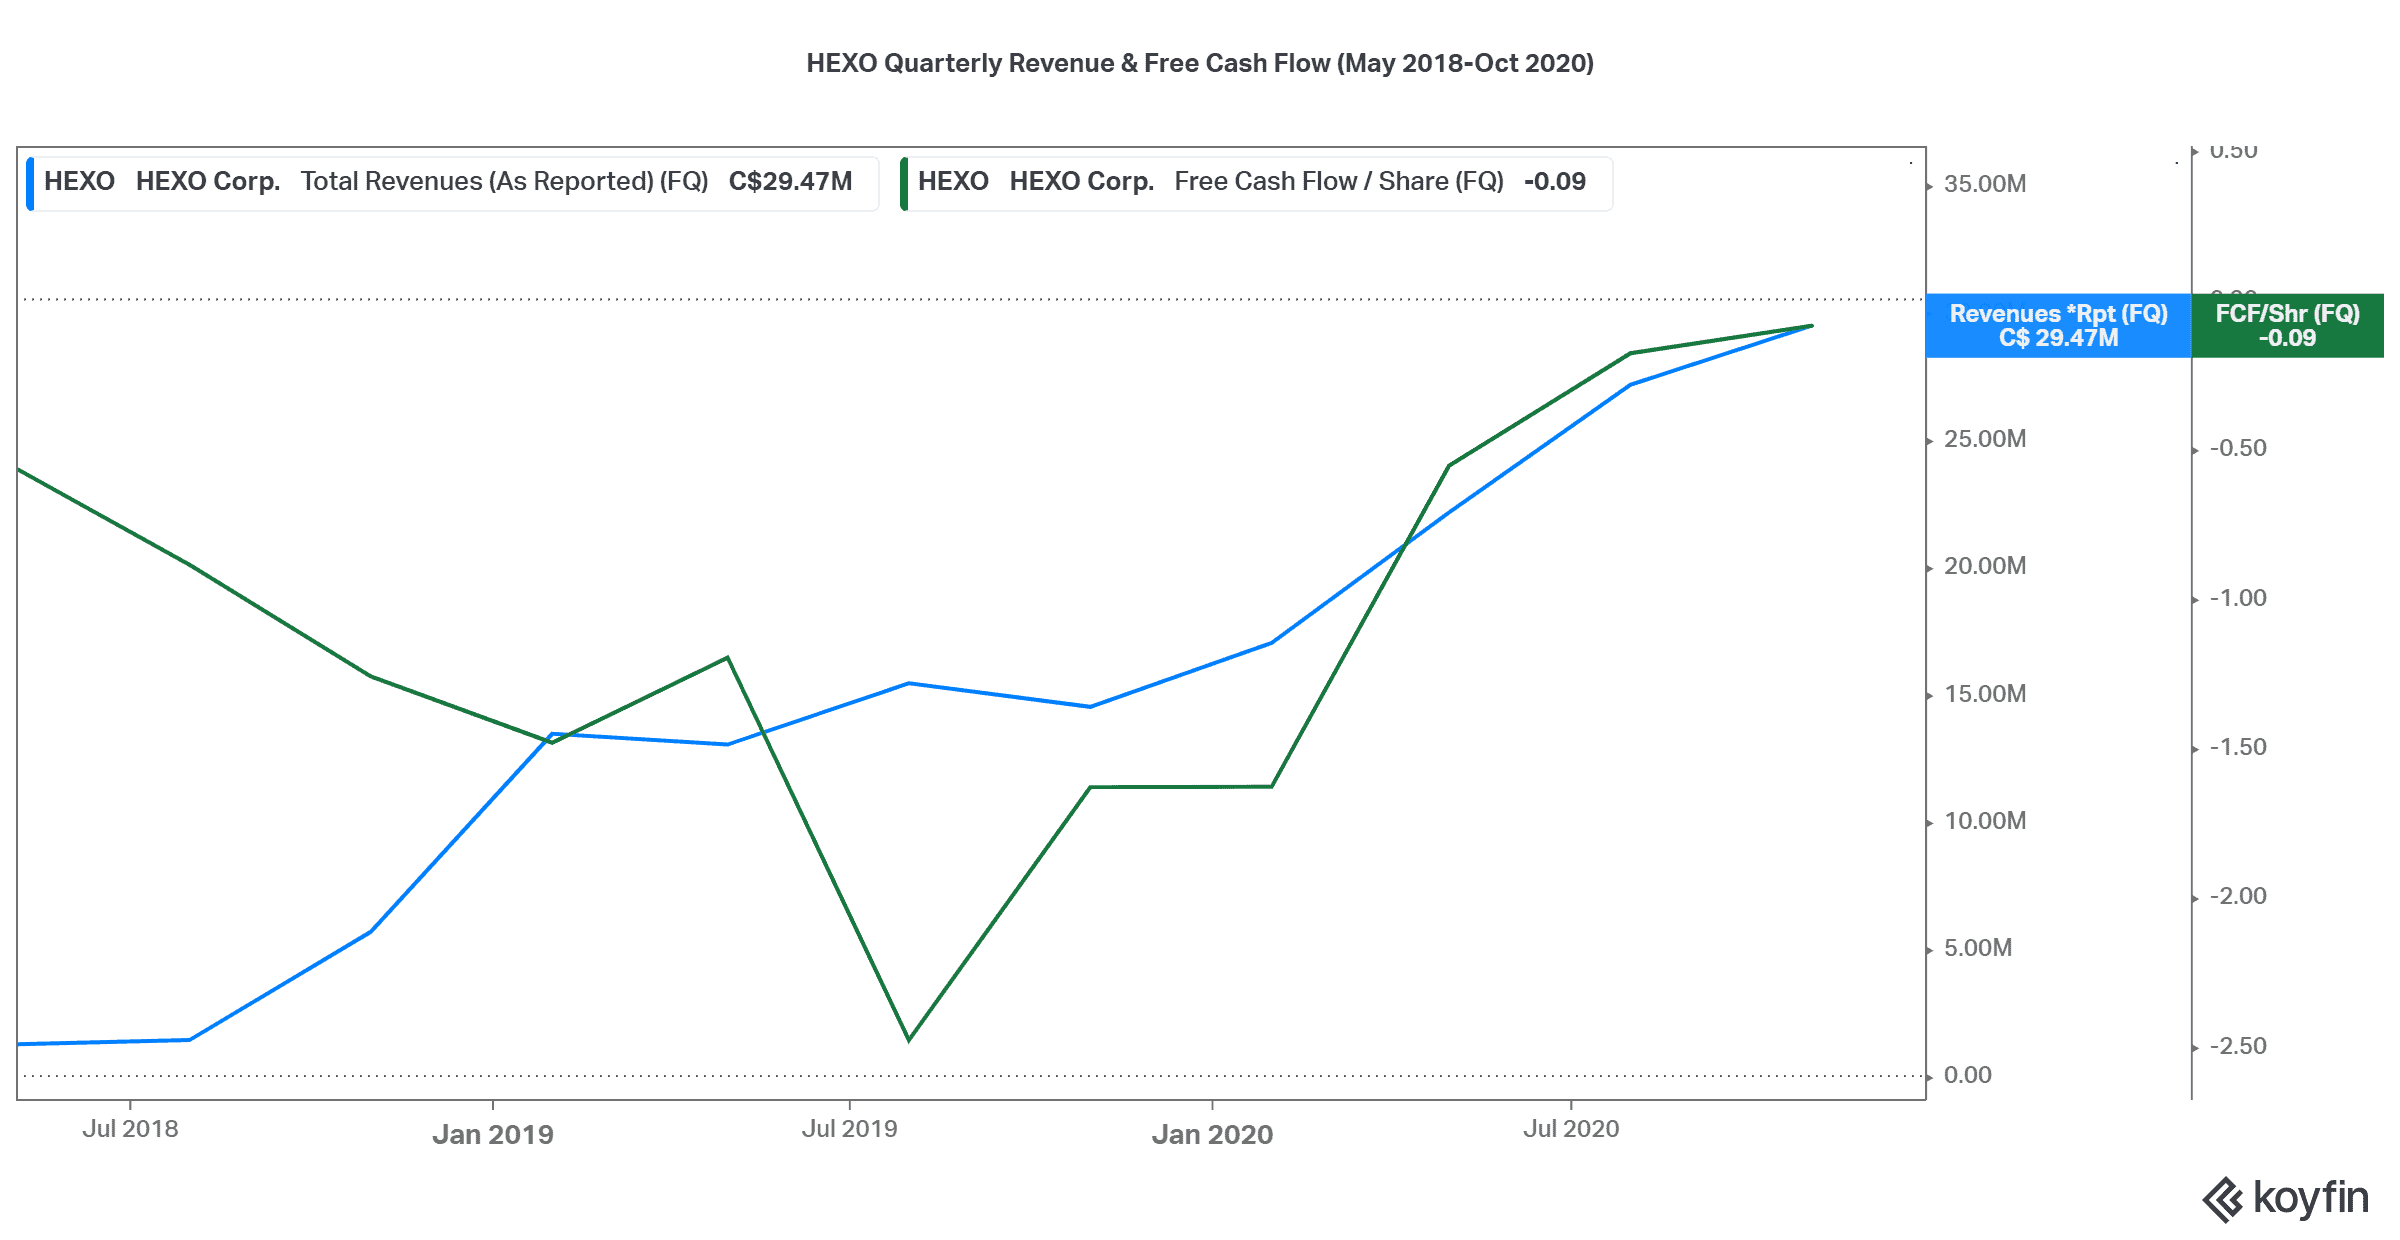The image size is (2400, 1240).
Task: Click the Total Revenues legend entry
Action: click(453, 183)
